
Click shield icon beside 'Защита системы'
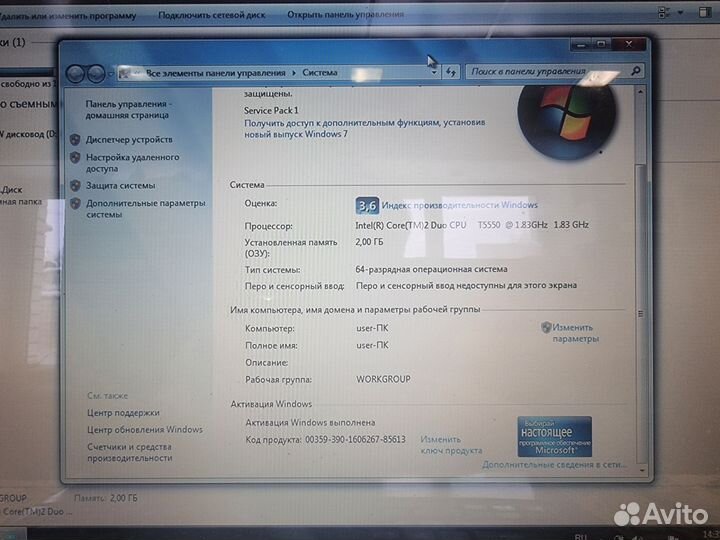(75, 186)
